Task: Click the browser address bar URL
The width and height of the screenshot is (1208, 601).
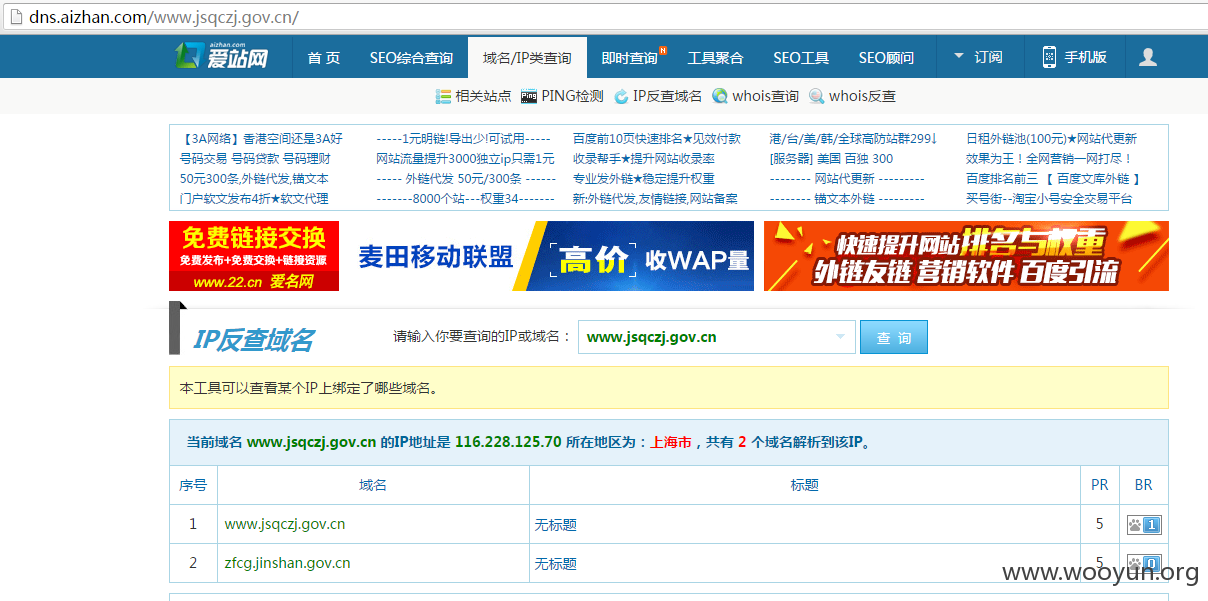Action: [x=164, y=18]
